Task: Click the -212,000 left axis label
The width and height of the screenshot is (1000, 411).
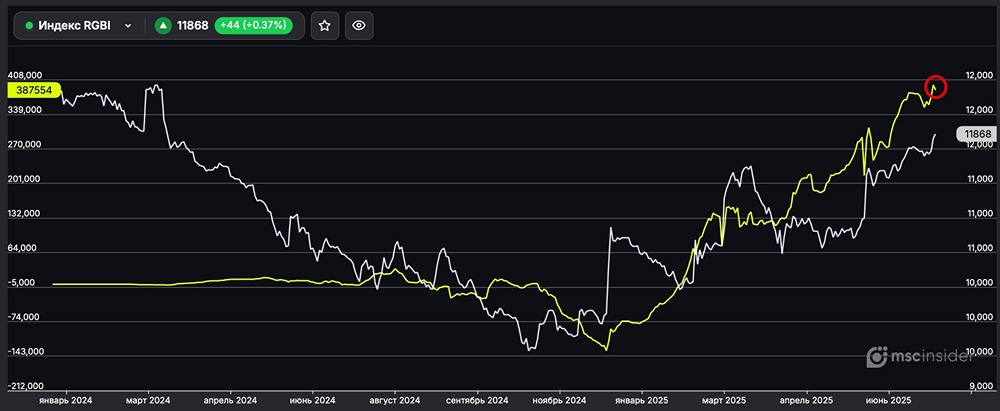Action: pyautogui.click(x=24, y=386)
